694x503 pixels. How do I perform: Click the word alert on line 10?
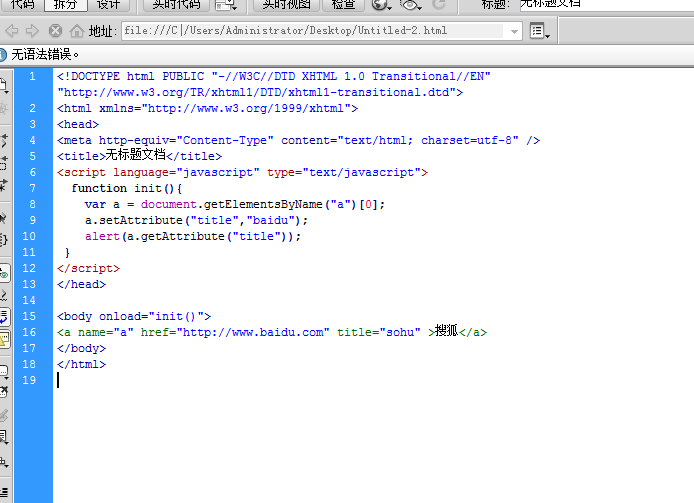coord(102,236)
